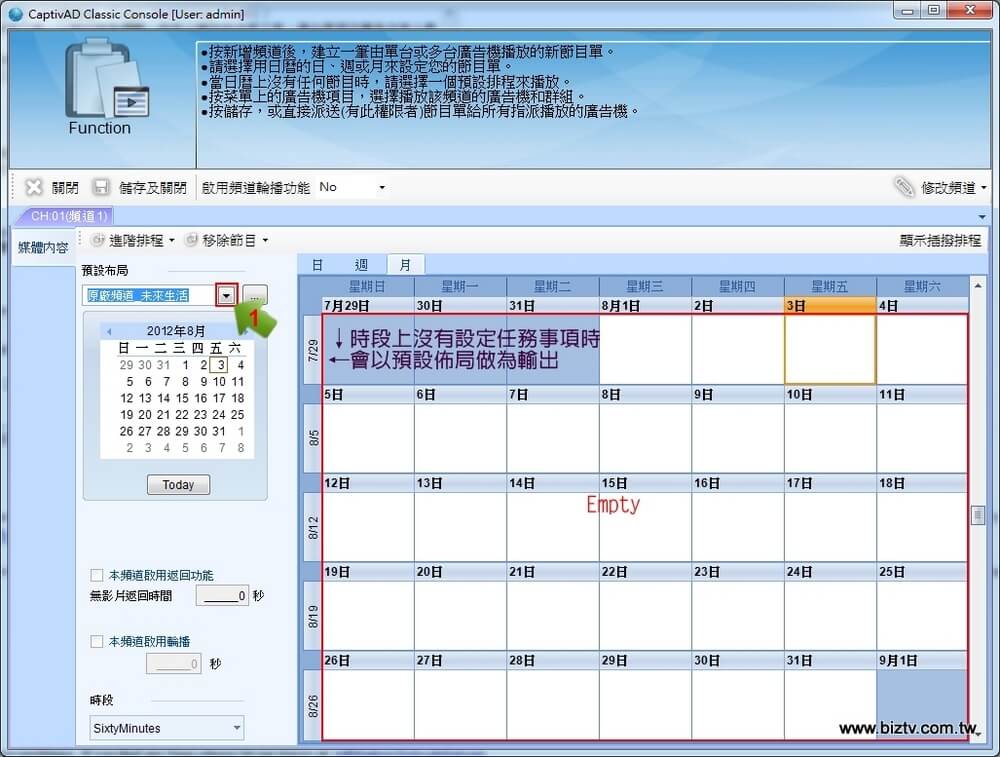Open the 啟用頻道輪播功能 No dropdown
This screenshot has width=1000, height=757.
click(352, 187)
